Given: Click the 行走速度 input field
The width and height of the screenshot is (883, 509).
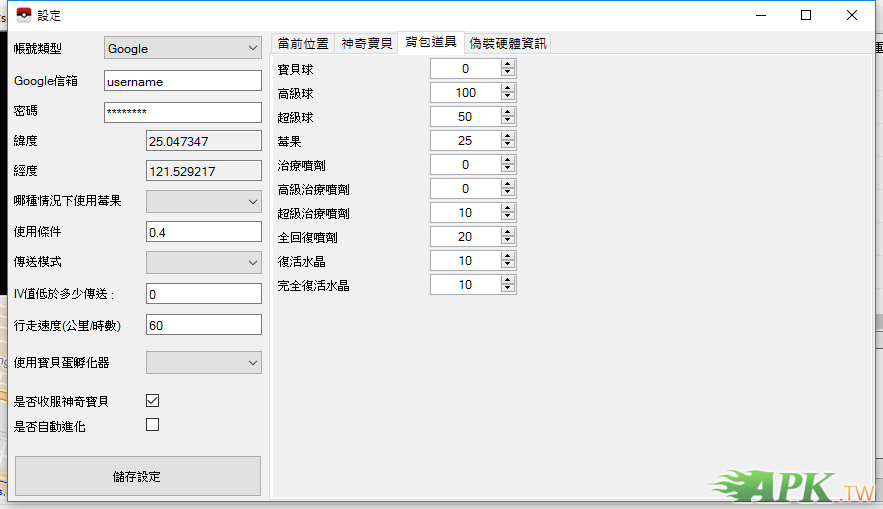Looking at the screenshot, I should click(203, 325).
